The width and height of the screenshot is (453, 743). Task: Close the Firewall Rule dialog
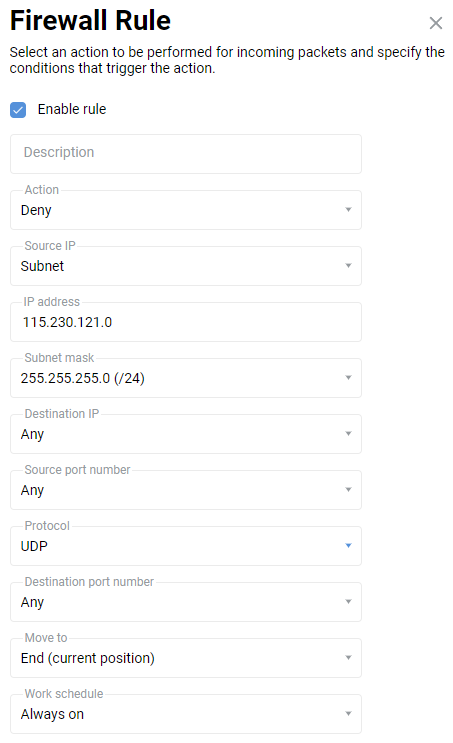click(x=435, y=23)
